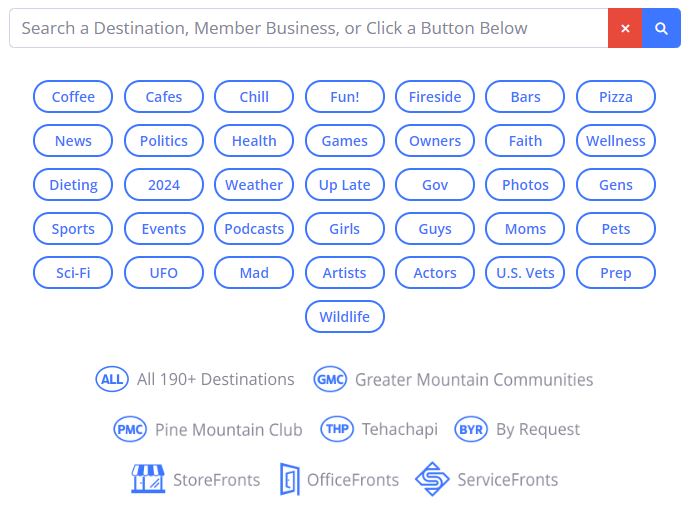The width and height of the screenshot is (691, 512).
Task: Open the Fireside category
Action: click(435, 97)
